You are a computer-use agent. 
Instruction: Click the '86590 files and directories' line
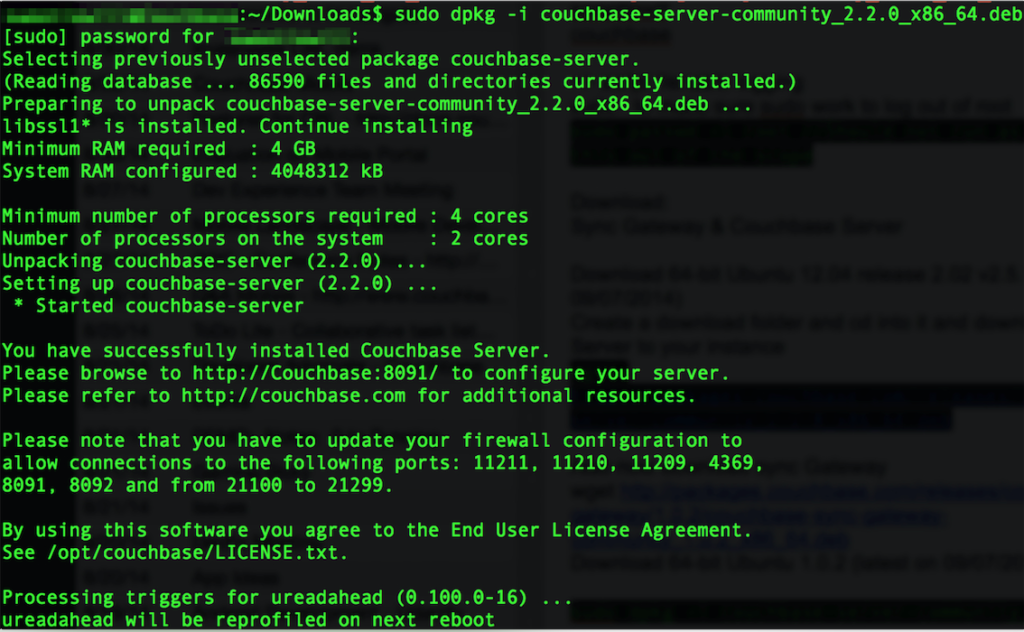point(399,82)
